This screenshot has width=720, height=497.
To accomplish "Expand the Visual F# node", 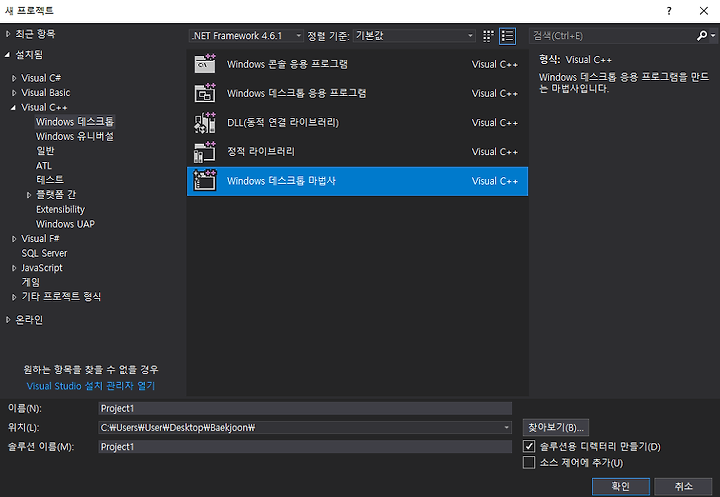I will coord(14,239).
